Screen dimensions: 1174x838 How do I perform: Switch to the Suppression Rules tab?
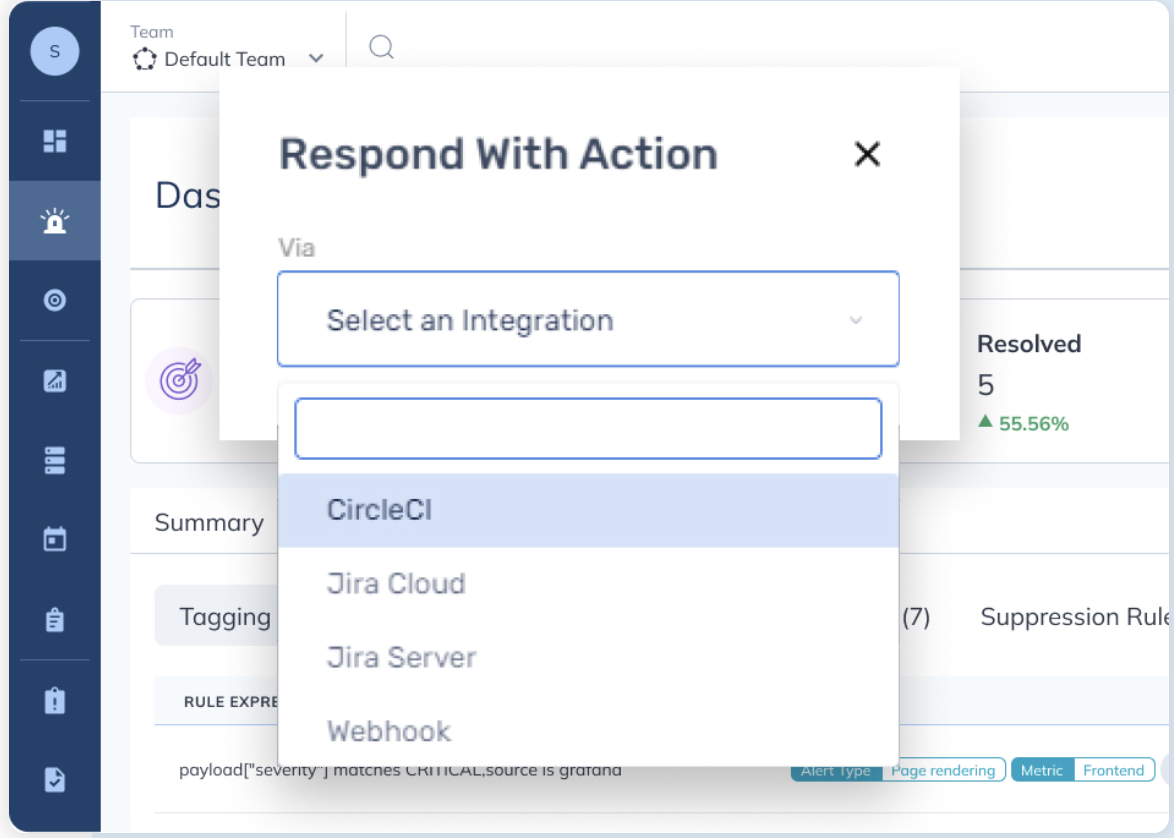(1075, 617)
